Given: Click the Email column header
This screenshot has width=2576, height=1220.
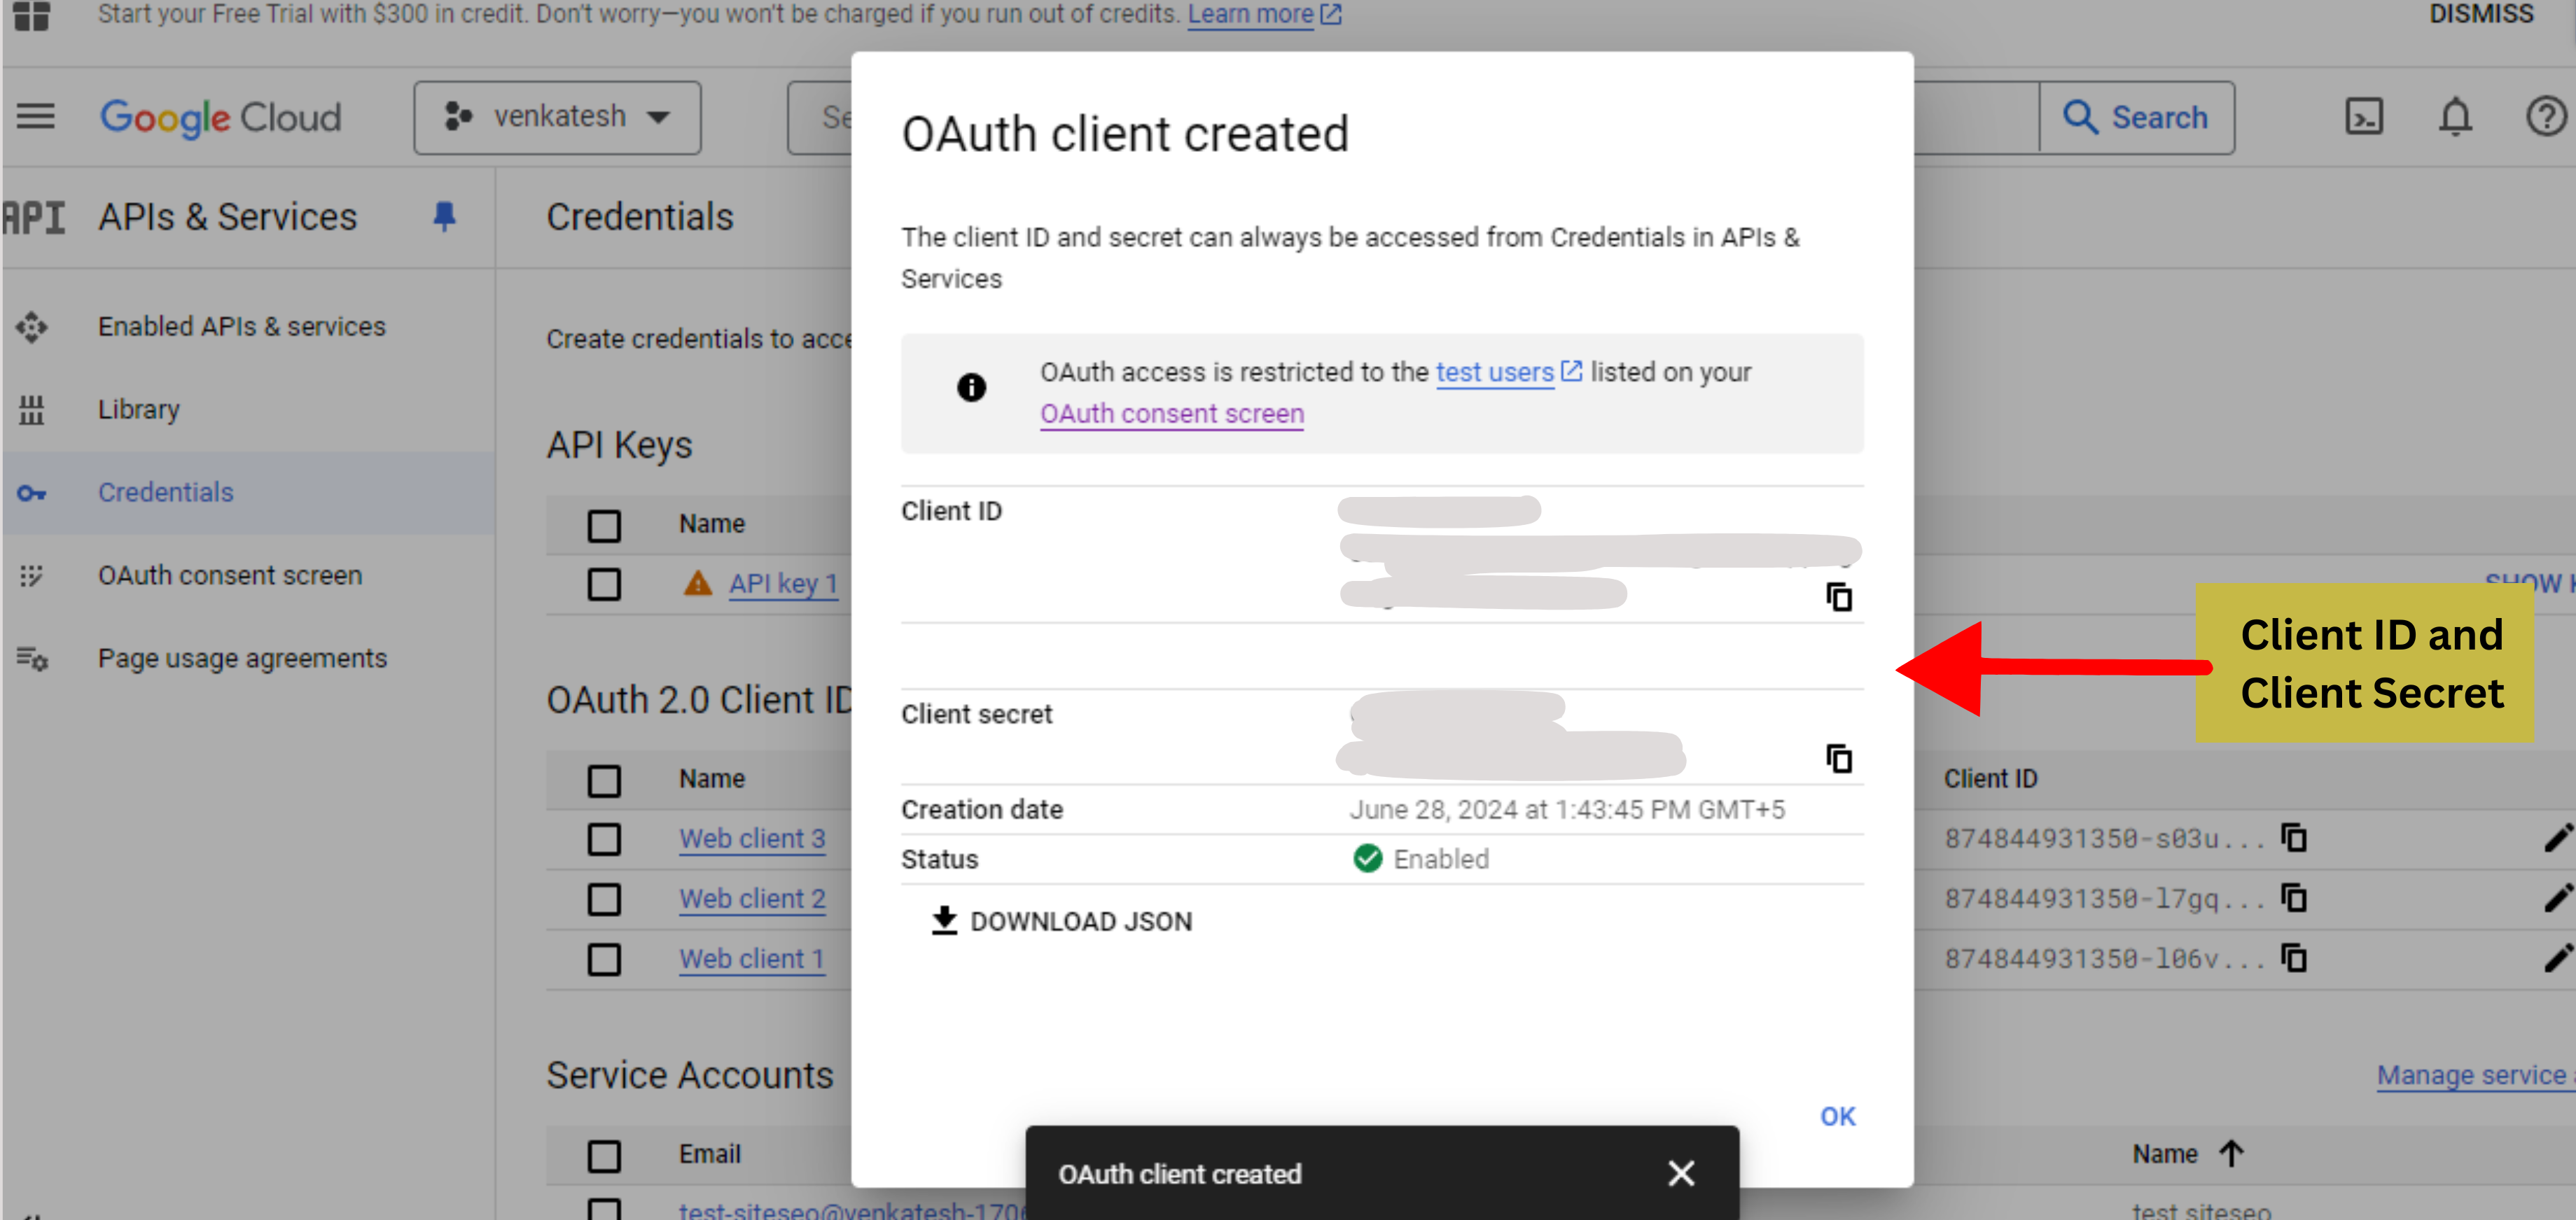Looking at the screenshot, I should coord(709,1154).
